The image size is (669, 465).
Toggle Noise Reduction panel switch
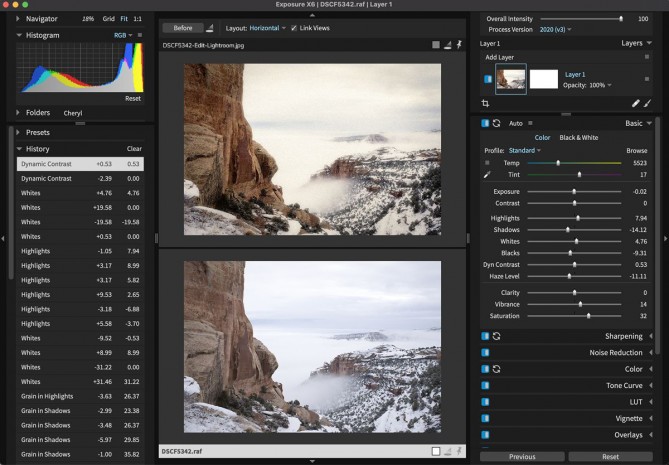[485, 352]
